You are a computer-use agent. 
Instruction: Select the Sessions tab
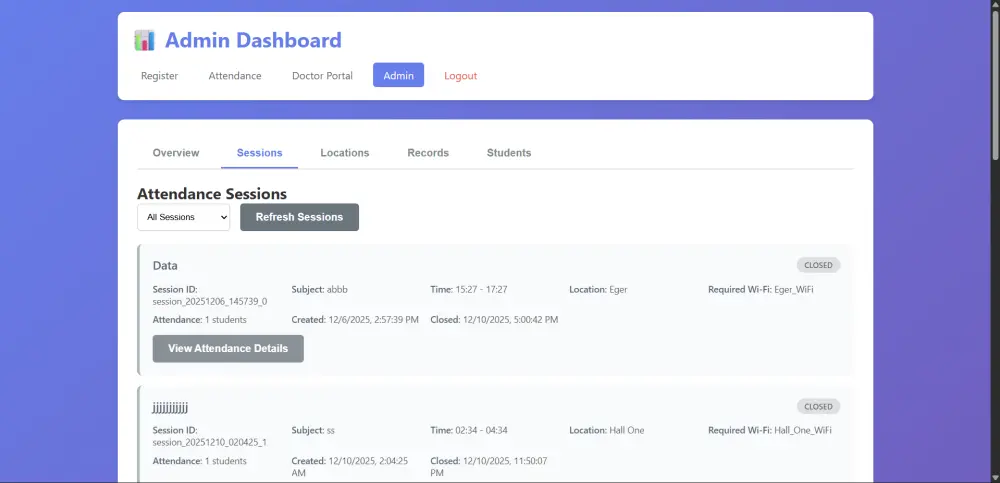click(x=260, y=153)
